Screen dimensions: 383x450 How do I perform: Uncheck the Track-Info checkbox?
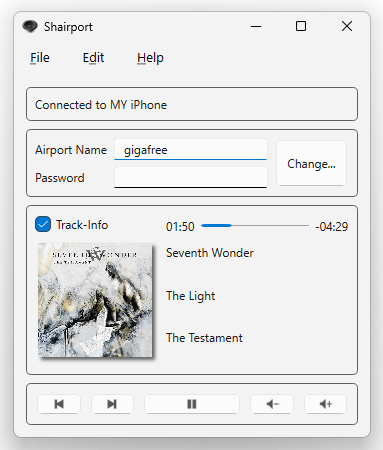tap(43, 224)
